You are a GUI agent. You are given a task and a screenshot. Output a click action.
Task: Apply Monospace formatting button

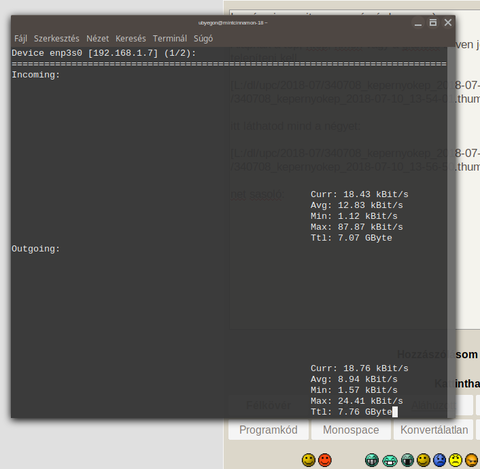pyautogui.click(x=351, y=430)
